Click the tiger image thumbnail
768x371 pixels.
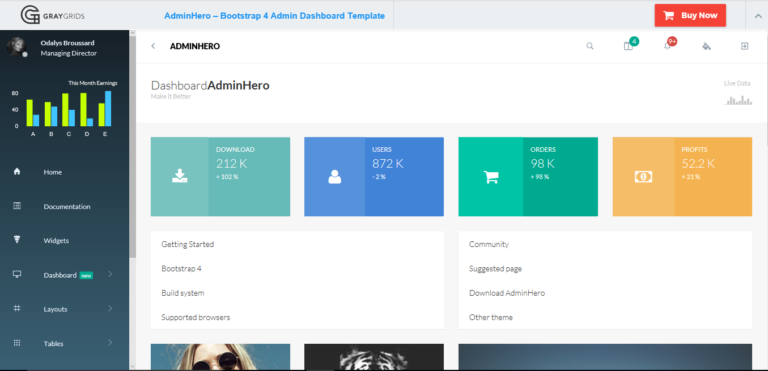pos(374,357)
